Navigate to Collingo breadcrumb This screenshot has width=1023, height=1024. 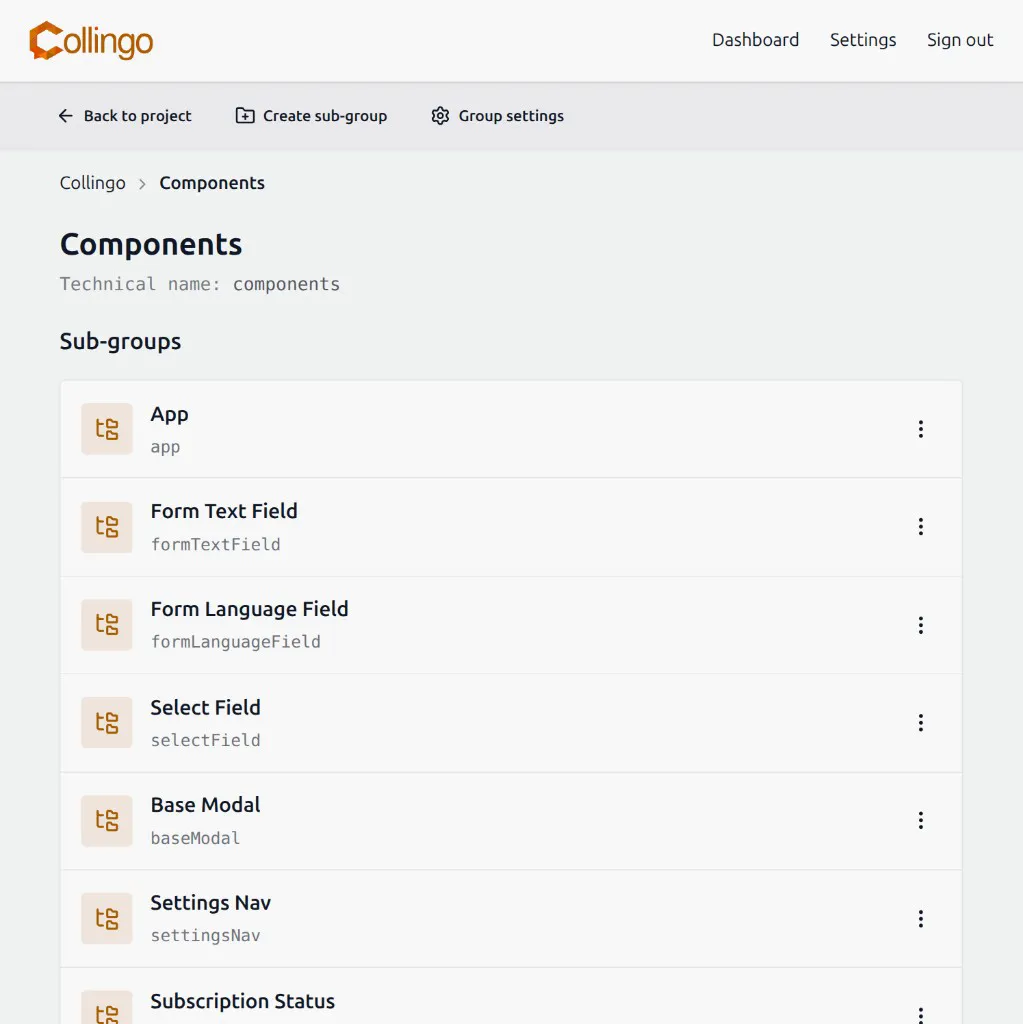[93, 183]
